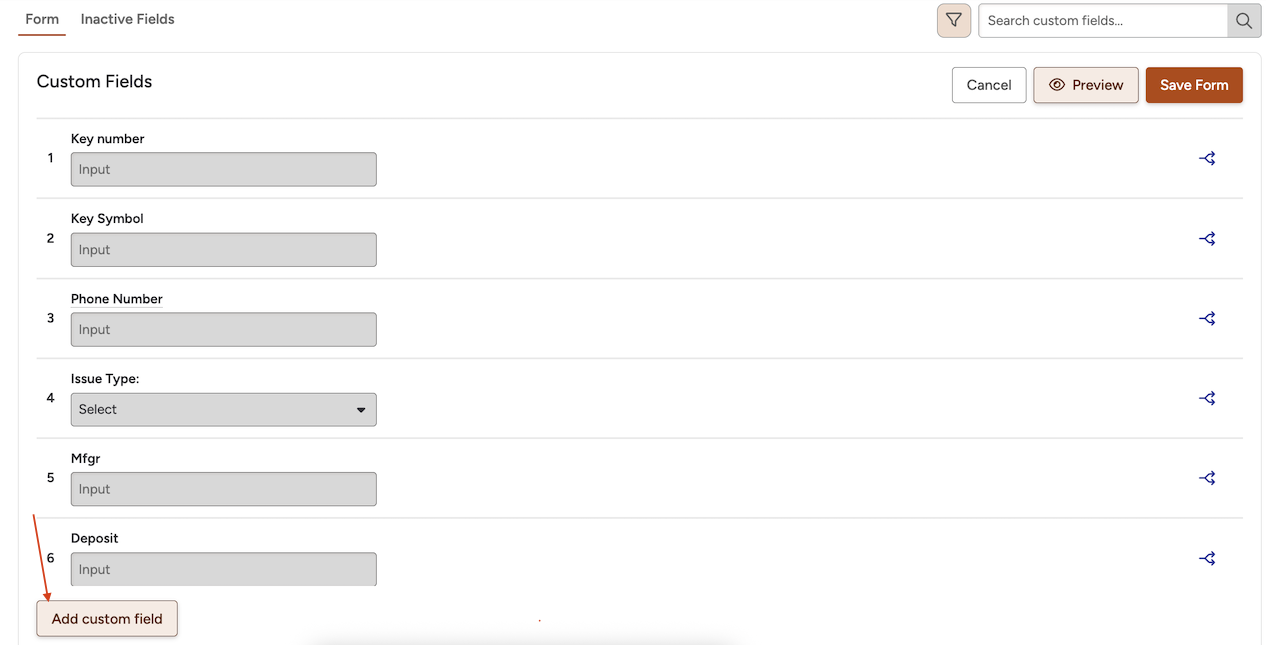Screen dimensions: 1266x645
Task: Focus the Search custom fields box
Action: tap(1103, 20)
